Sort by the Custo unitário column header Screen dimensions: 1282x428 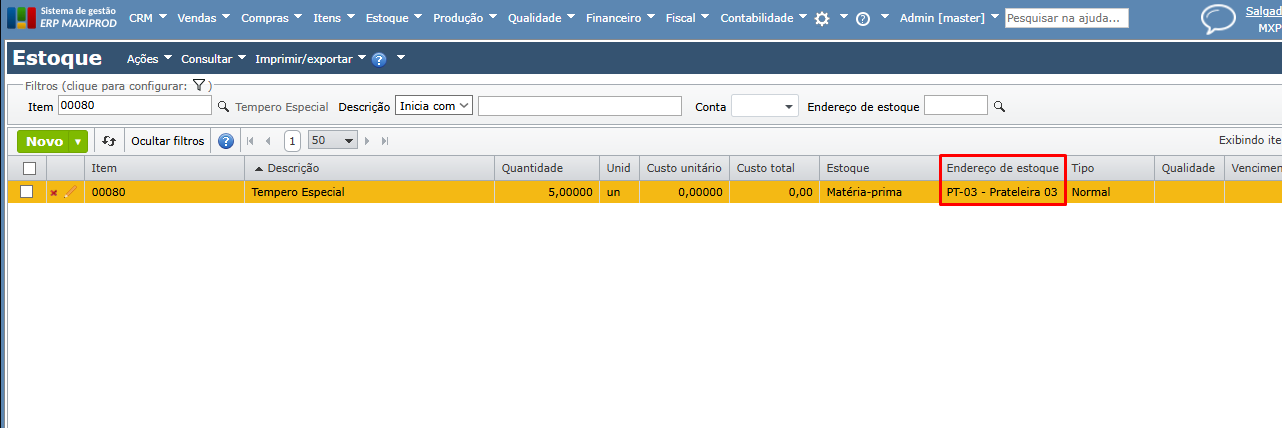(x=684, y=168)
